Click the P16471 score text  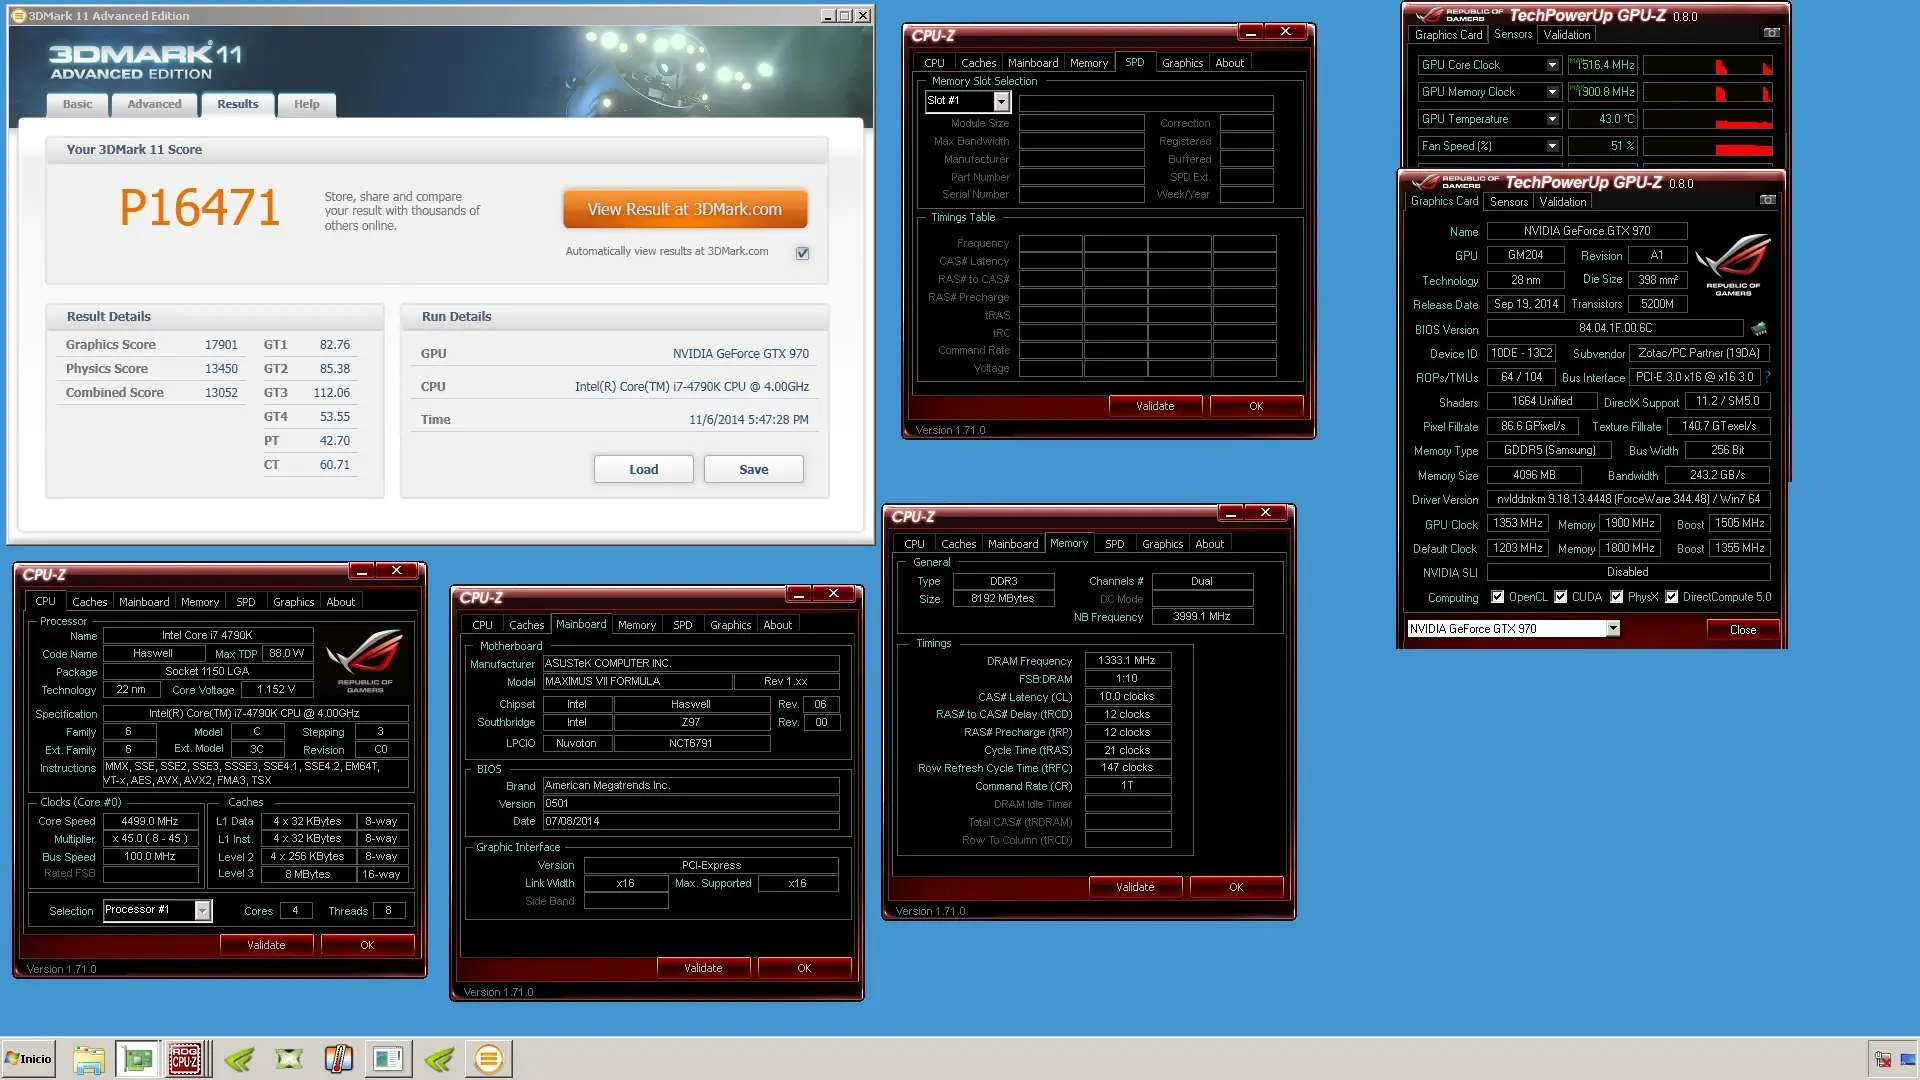200,208
